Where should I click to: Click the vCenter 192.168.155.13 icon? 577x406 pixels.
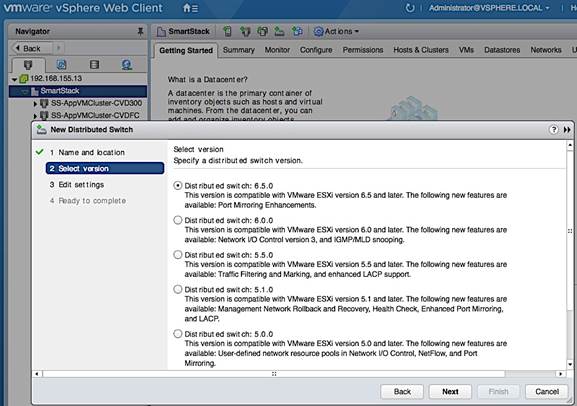click(x=24, y=78)
